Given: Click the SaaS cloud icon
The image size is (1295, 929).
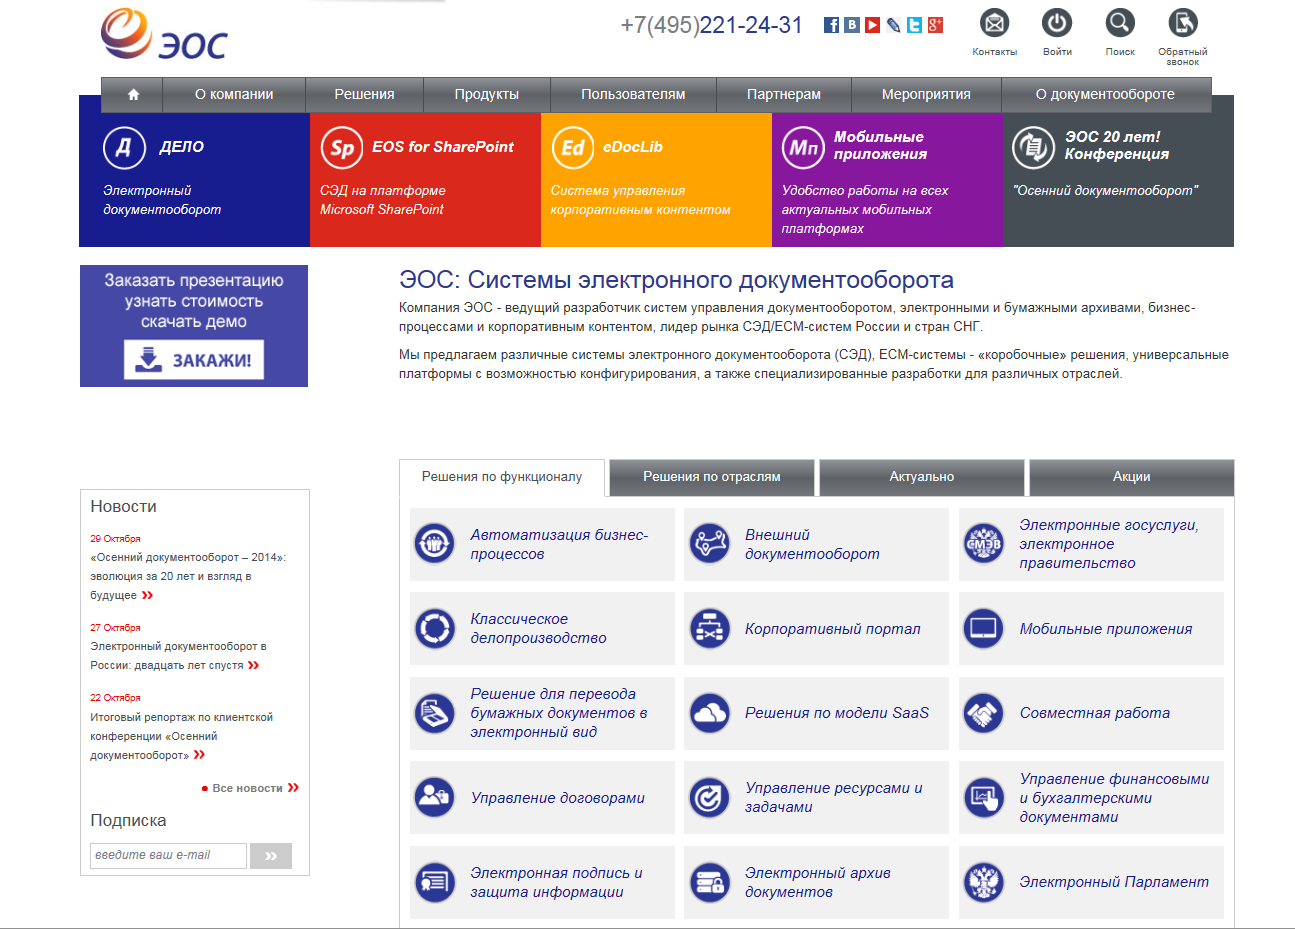Looking at the screenshot, I should click(710, 713).
